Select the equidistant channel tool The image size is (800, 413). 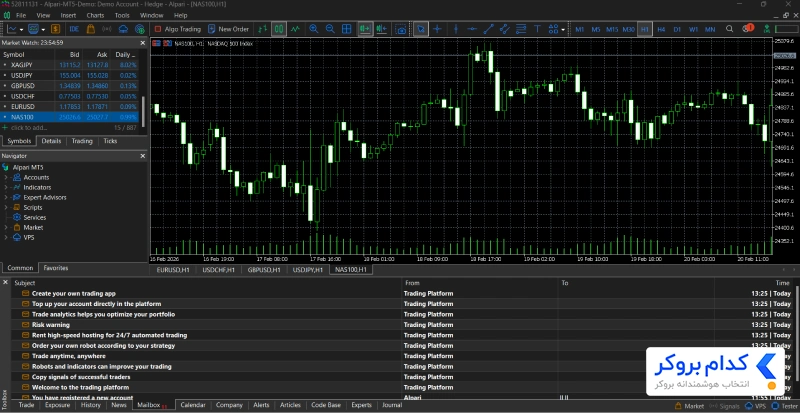pos(505,29)
